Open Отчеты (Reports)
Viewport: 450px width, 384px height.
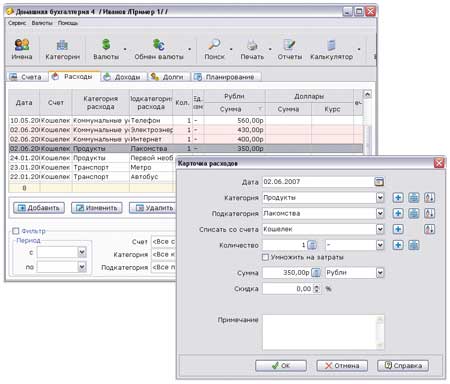289,49
